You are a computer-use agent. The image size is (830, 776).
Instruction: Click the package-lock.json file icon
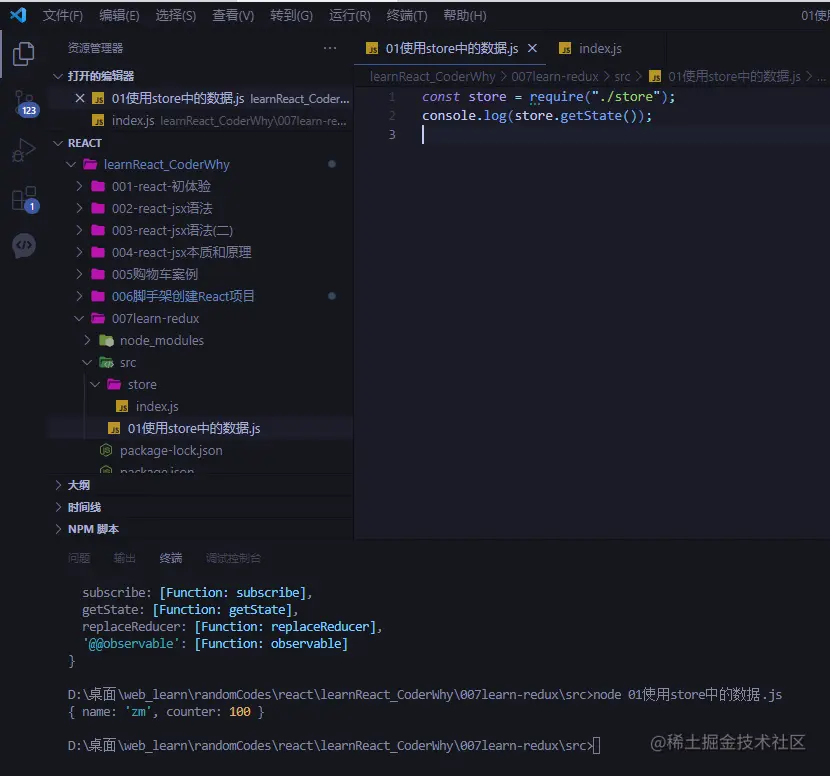pyautogui.click(x=106, y=450)
